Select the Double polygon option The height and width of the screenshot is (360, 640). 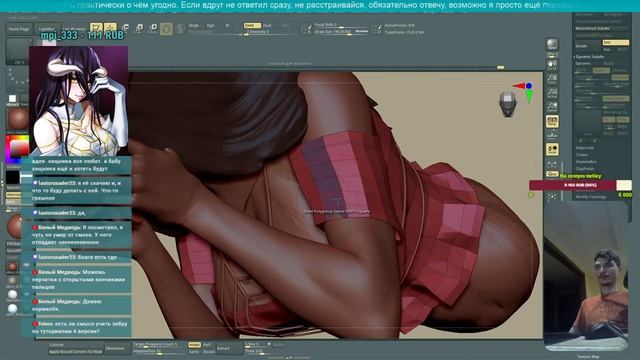(209, 351)
